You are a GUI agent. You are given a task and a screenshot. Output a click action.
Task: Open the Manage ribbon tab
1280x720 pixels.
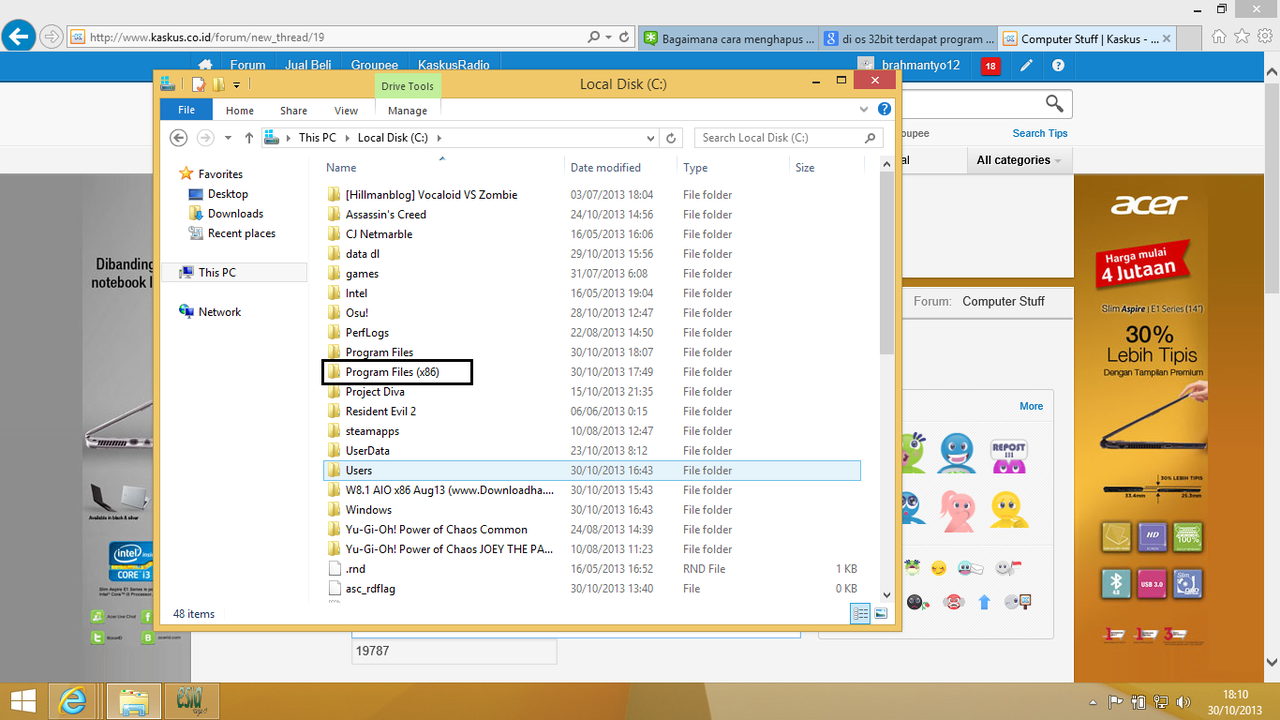pyautogui.click(x=407, y=110)
